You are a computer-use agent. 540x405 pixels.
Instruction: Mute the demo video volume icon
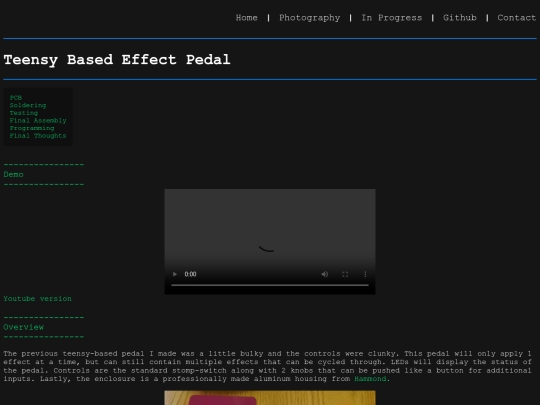(x=324, y=274)
